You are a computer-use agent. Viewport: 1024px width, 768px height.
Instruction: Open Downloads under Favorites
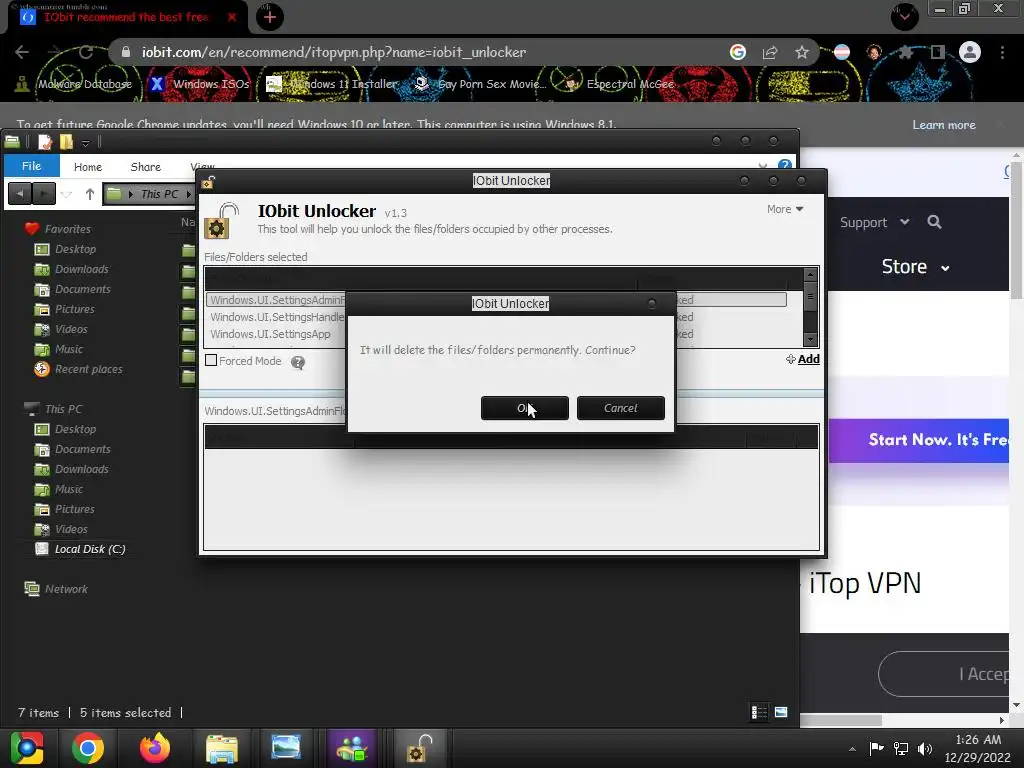pyautogui.click(x=82, y=269)
